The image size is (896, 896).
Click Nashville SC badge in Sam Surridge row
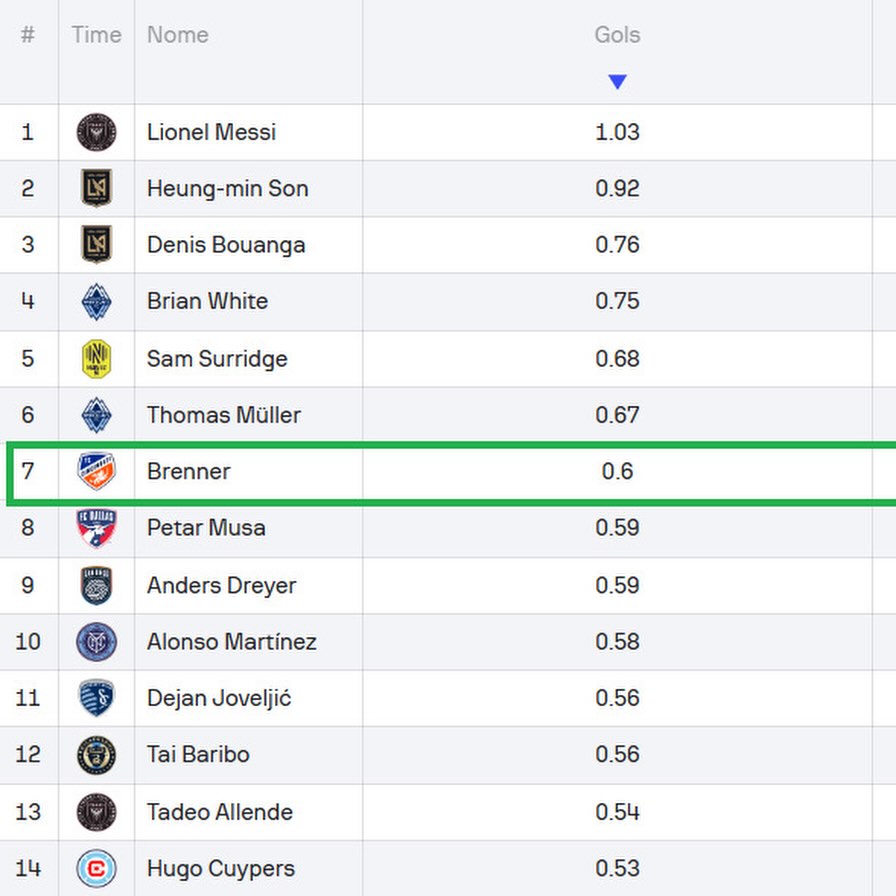point(96,359)
